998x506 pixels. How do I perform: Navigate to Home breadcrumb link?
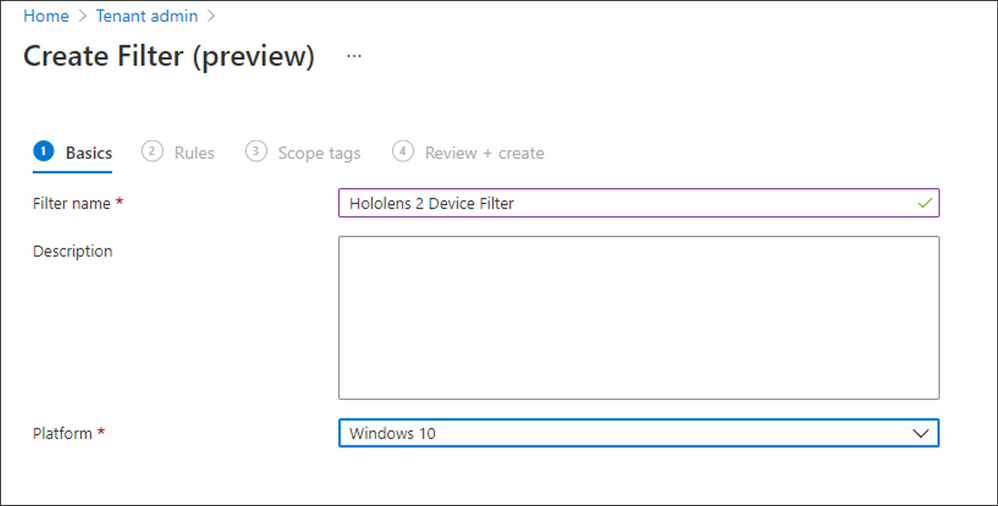[46, 16]
